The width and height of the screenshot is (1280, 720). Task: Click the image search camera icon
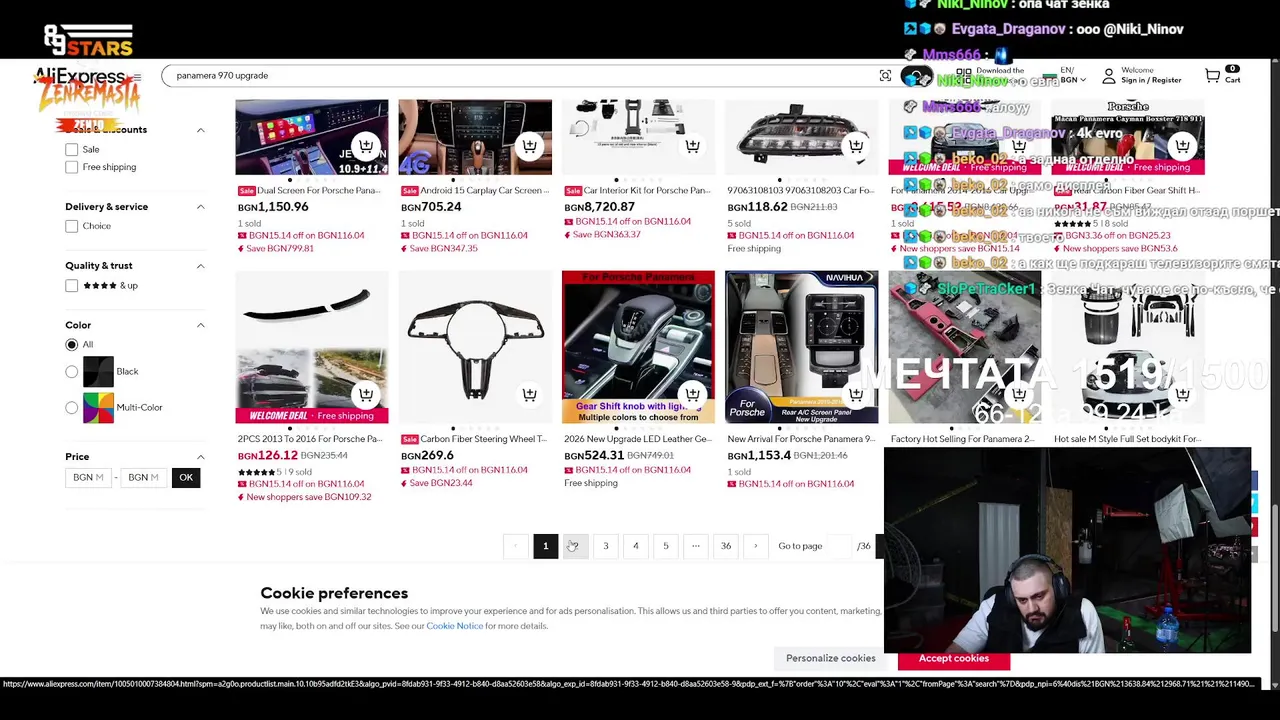(x=885, y=76)
